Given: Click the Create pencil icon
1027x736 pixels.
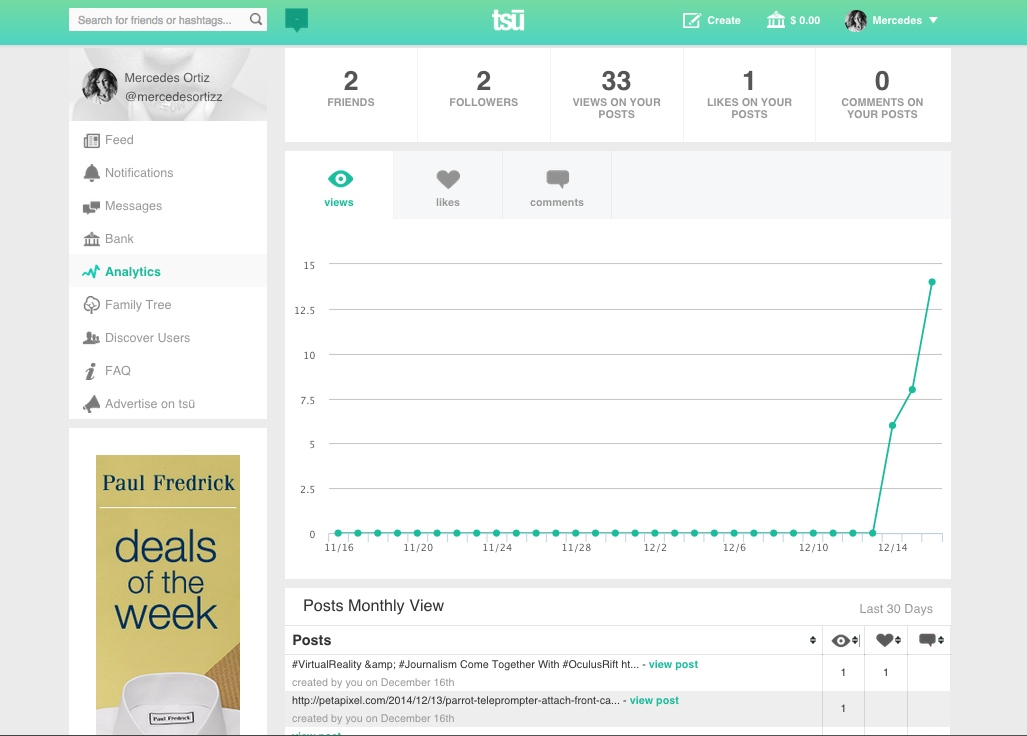Looking at the screenshot, I should (692, 20).
